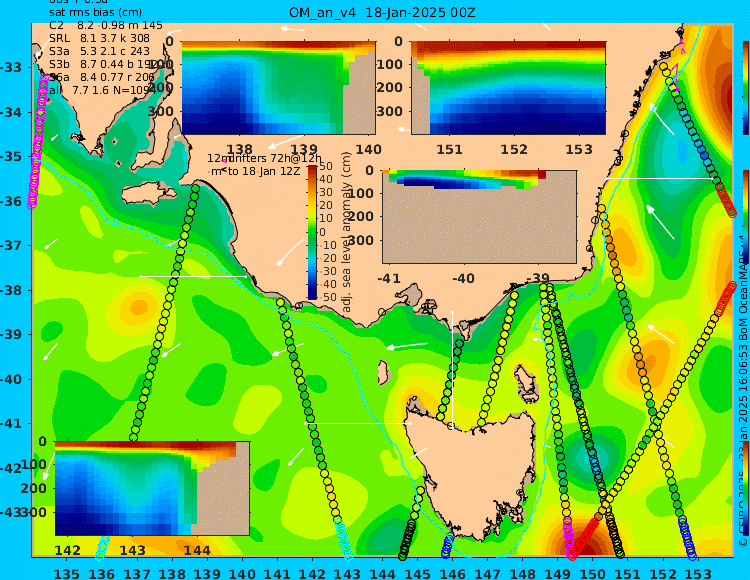Click the 0 tick label on the anomaly colorbar
The image size is (750, 580).
(x=322, y=232)
